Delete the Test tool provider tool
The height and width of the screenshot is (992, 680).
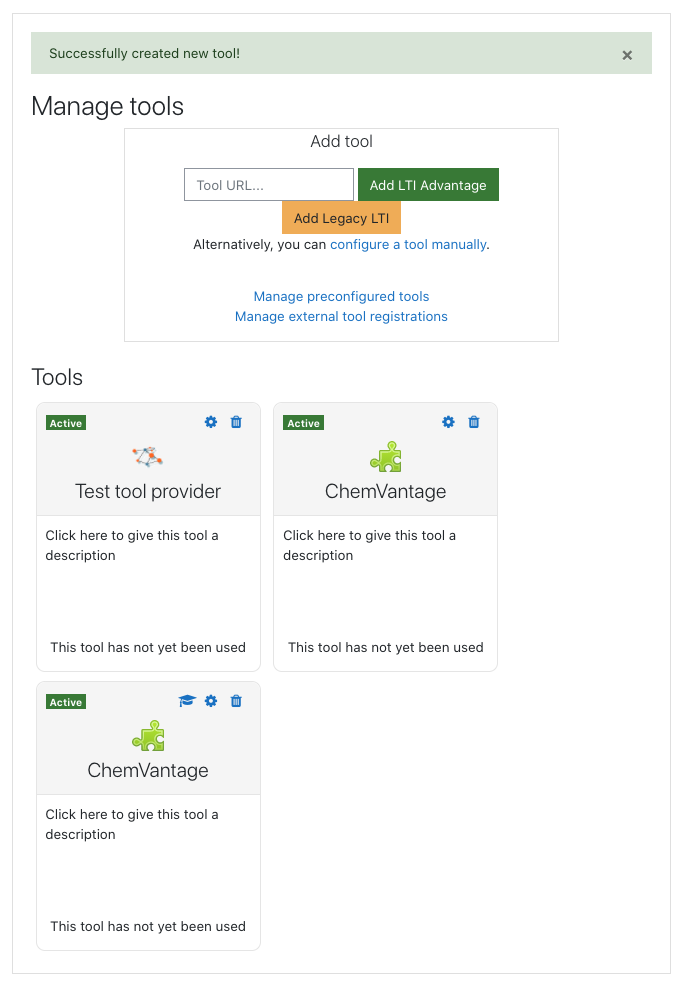coord(236,422)
